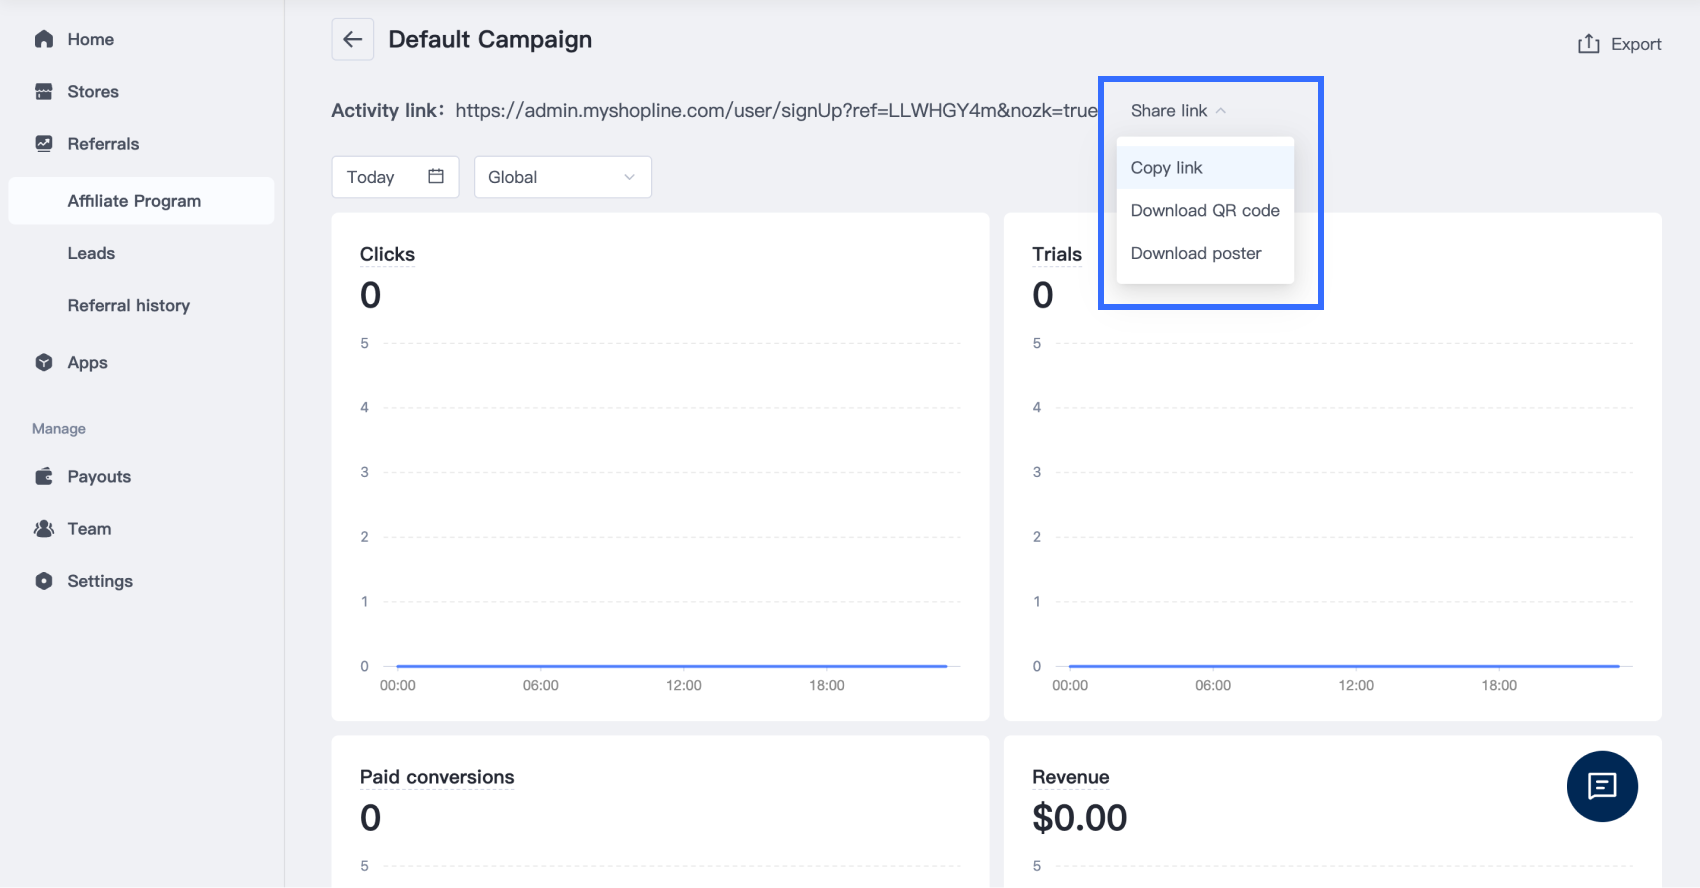Click the back arrow button
Viewport: 1700px width, 888px height.
coord(352,40)
